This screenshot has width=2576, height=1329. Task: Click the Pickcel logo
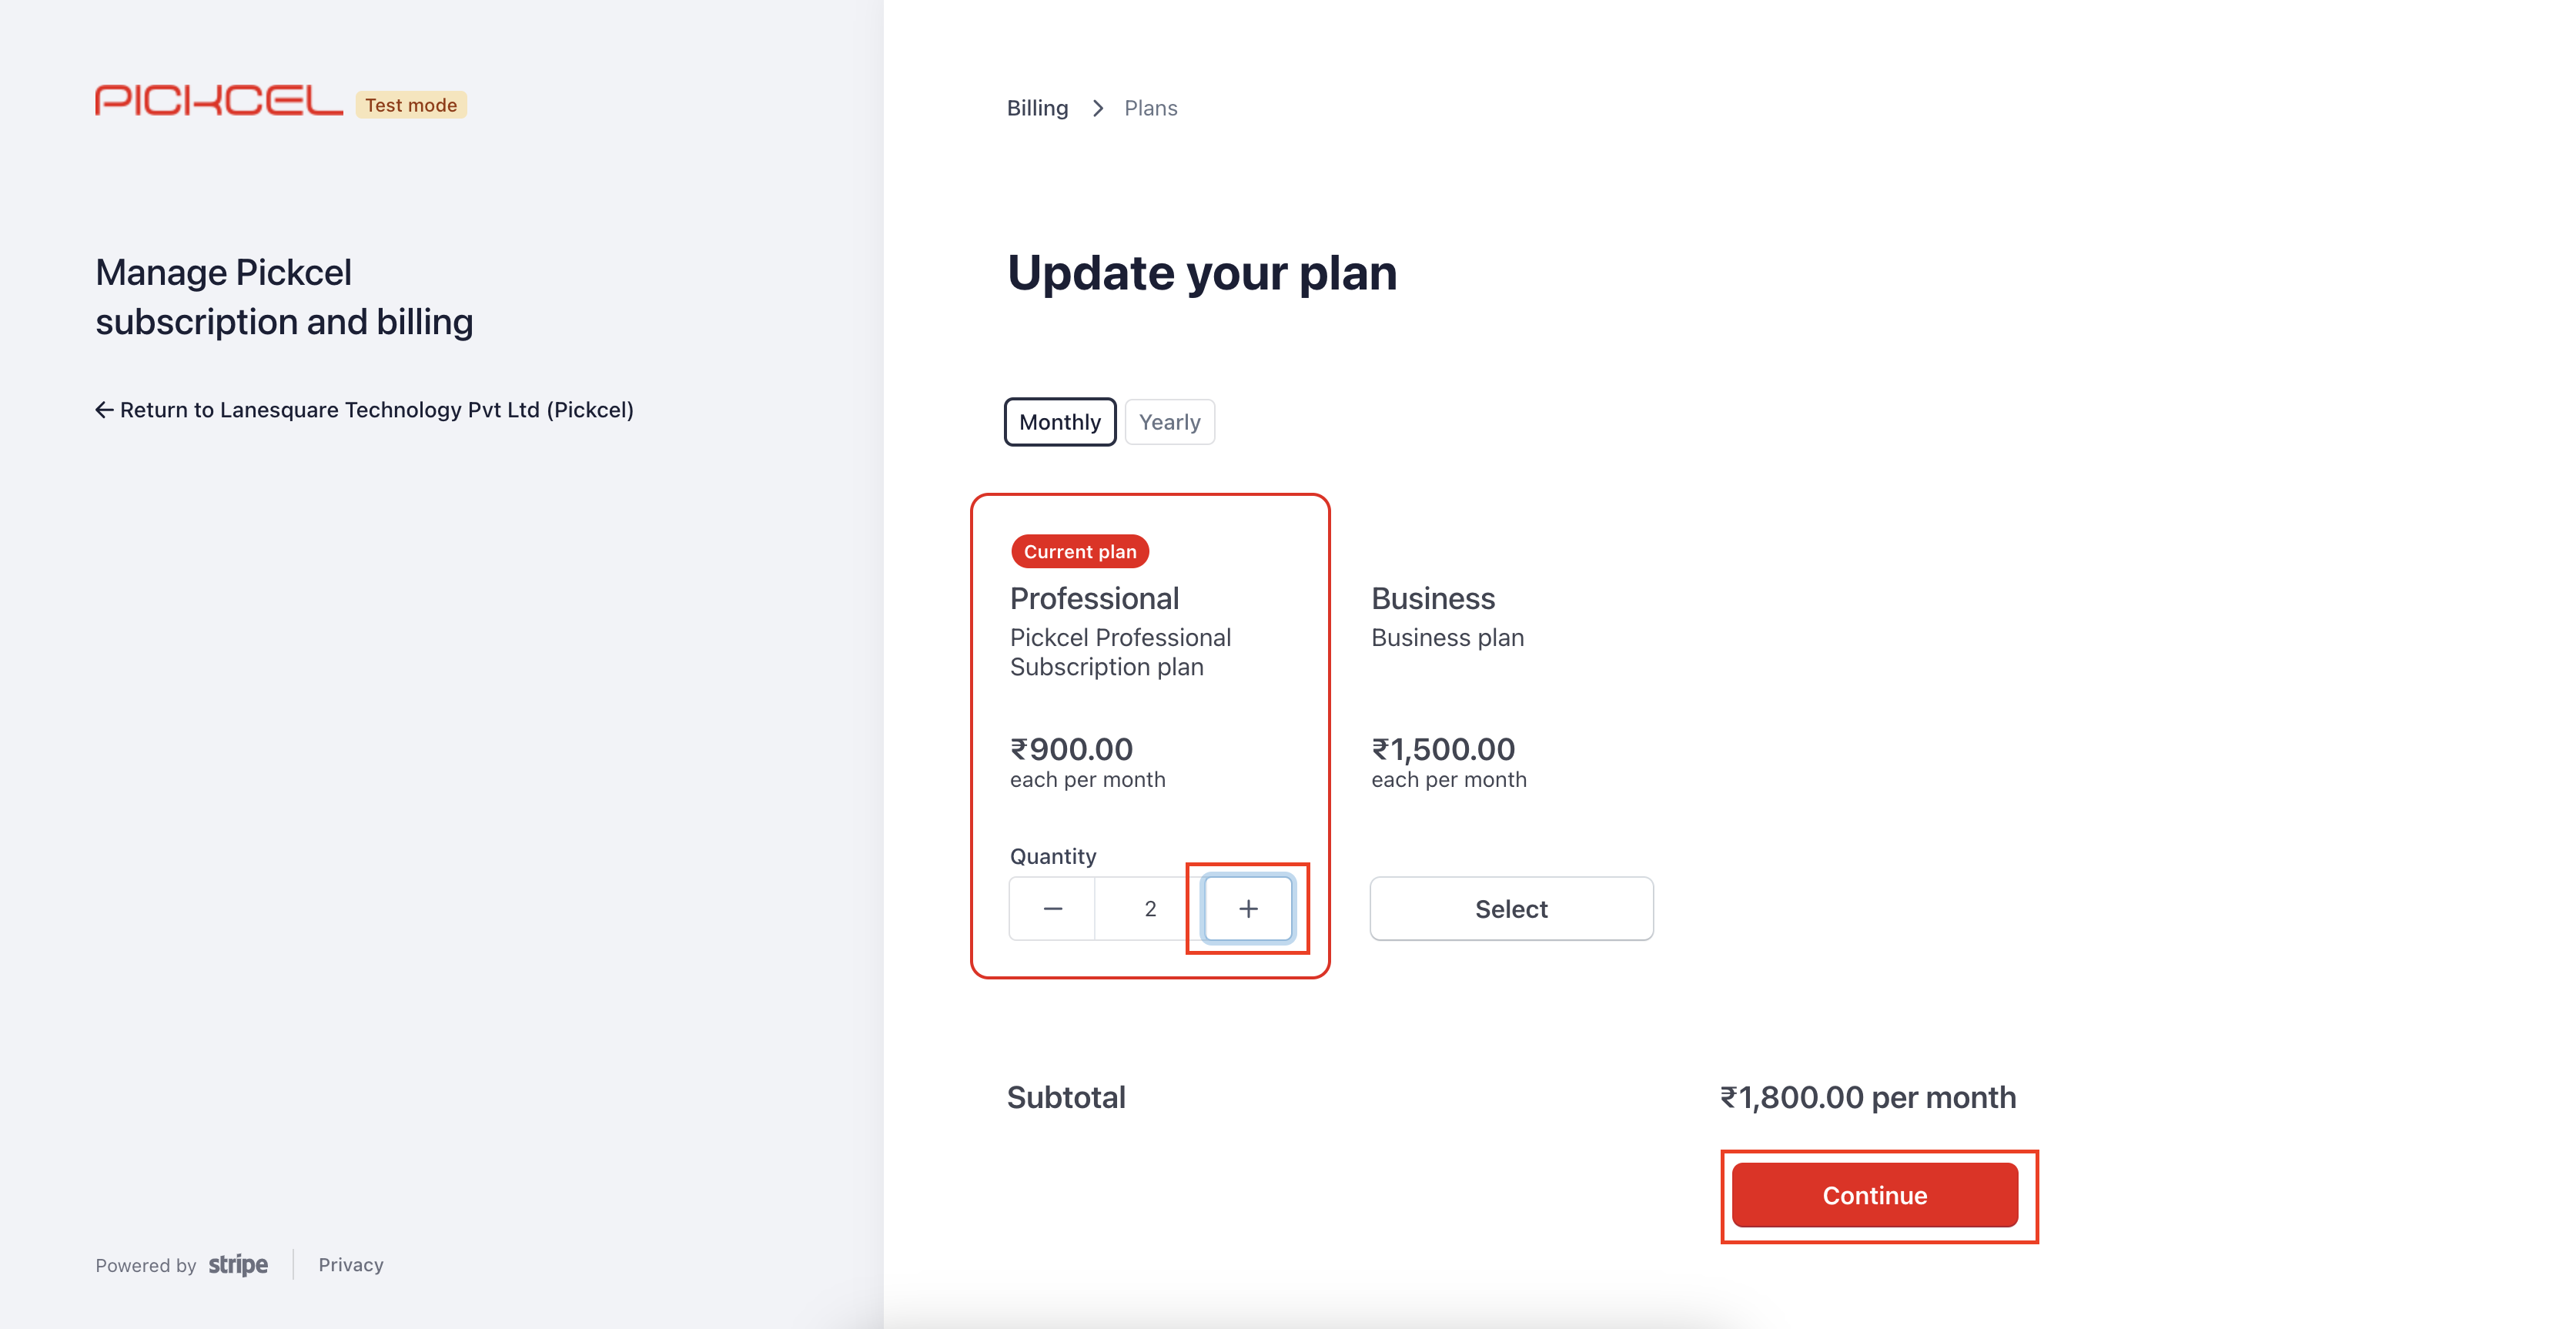pyautogui.click(x=219, y=101)
